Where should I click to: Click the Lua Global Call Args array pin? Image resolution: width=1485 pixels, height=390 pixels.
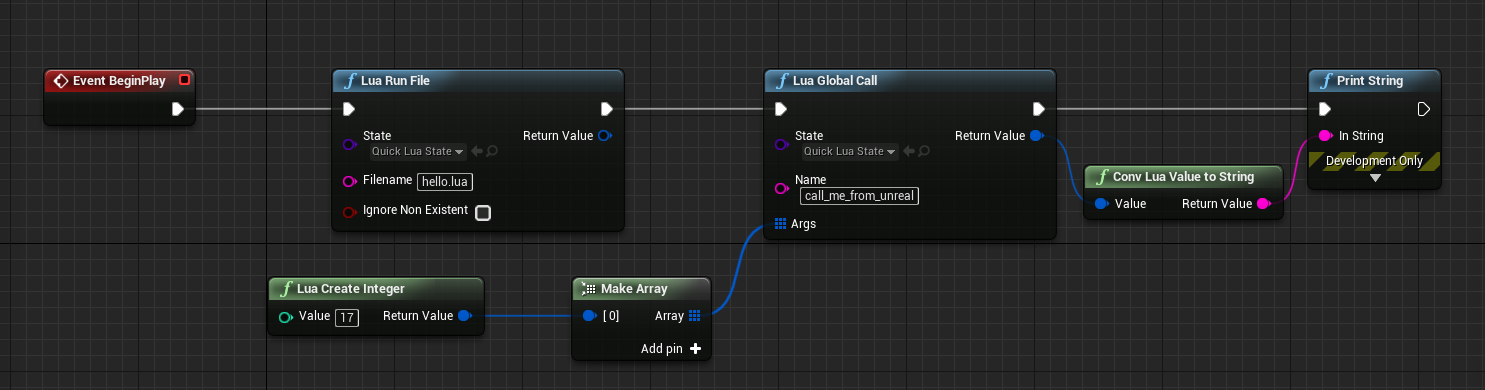tap(781, 224)
